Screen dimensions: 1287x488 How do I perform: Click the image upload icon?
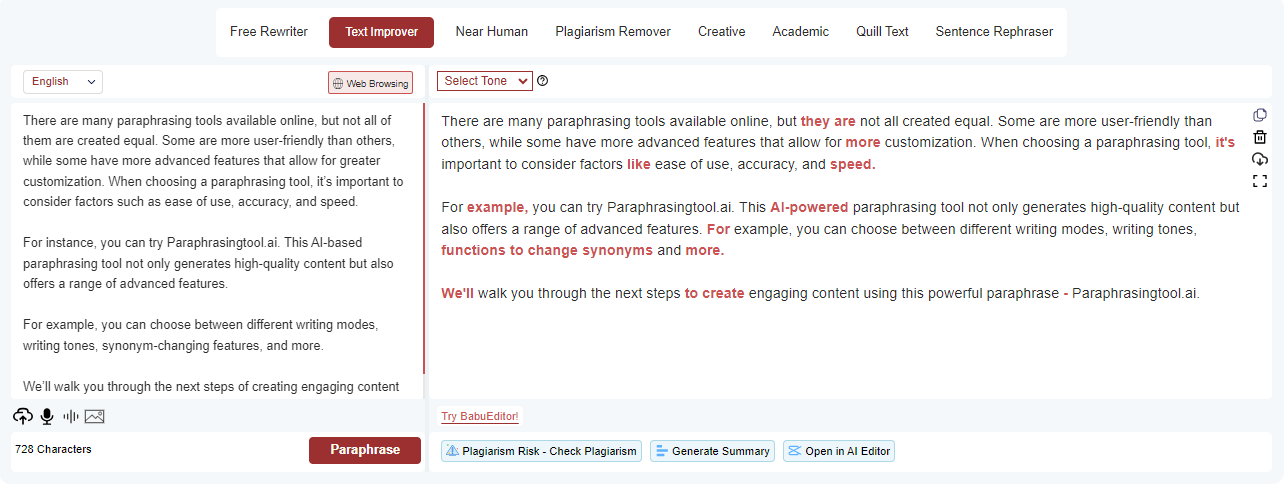[95, 416]
